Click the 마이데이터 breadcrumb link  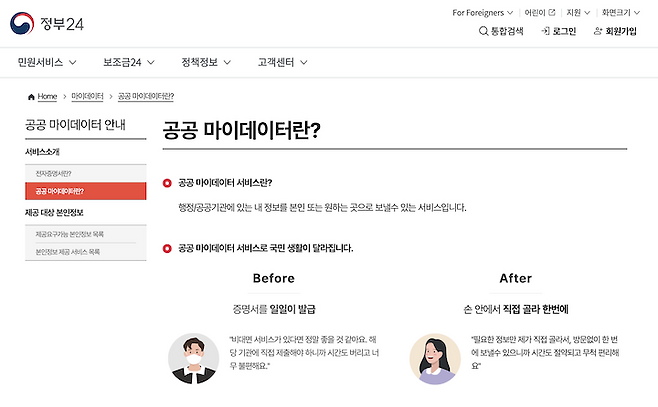tap(87, 97)
